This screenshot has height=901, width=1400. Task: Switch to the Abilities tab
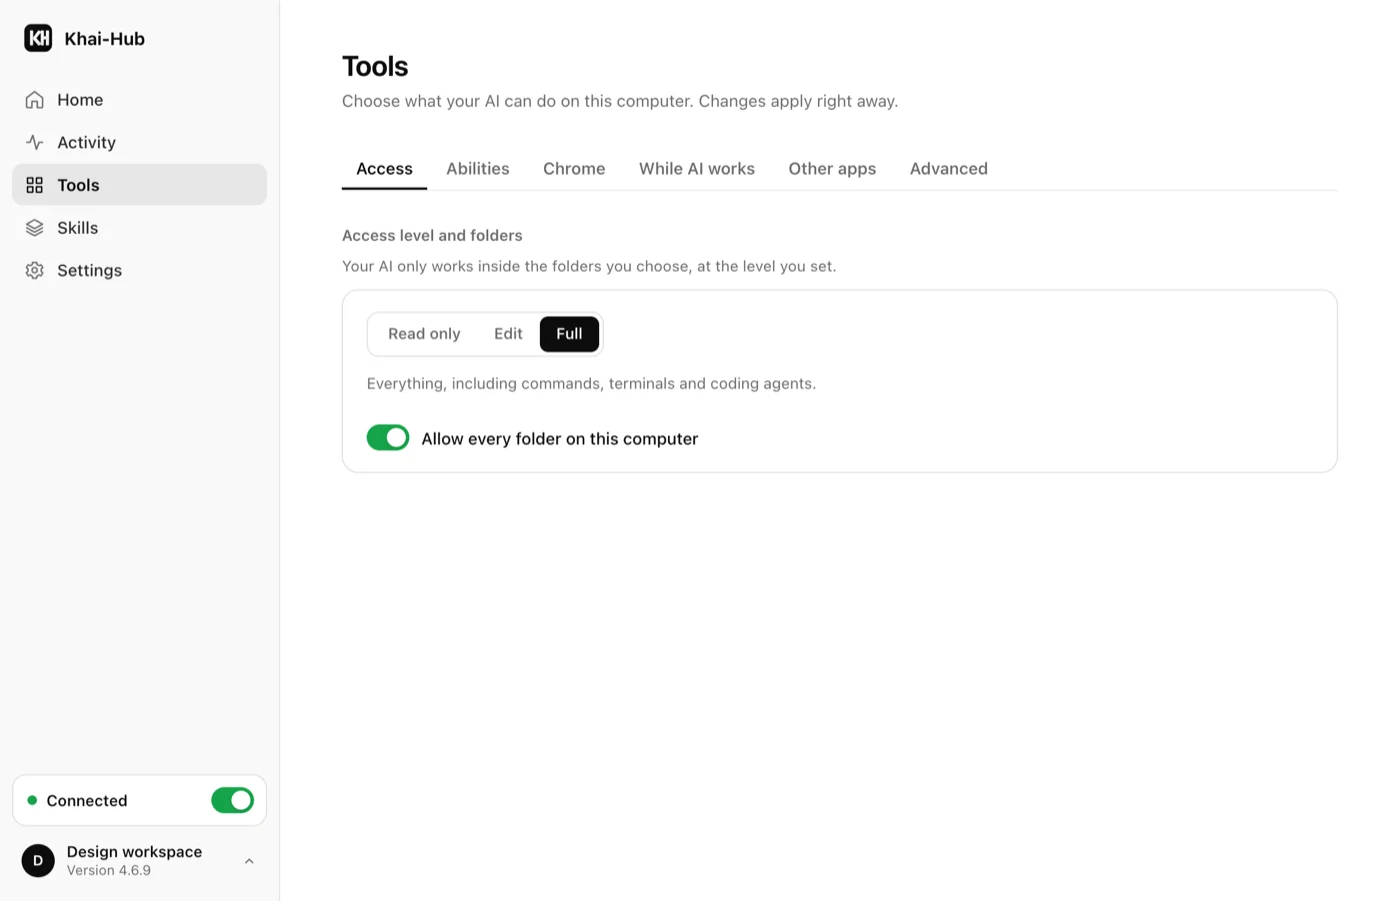(478, 169)
